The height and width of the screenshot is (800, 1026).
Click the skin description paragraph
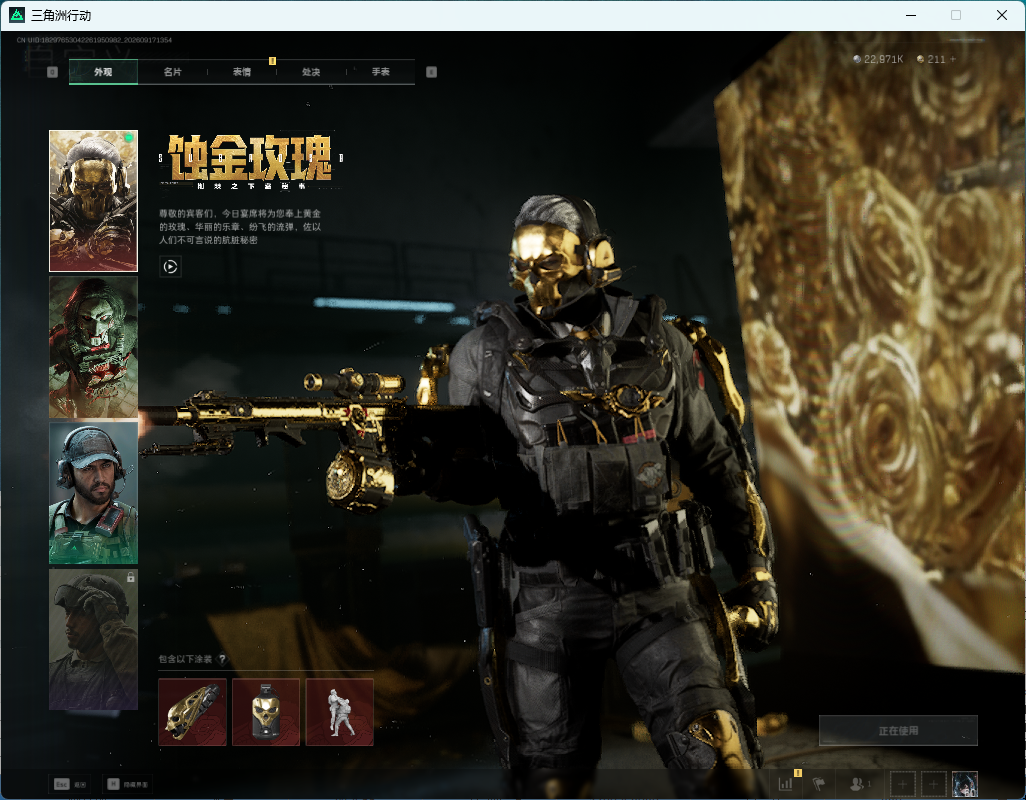point(240,227)
